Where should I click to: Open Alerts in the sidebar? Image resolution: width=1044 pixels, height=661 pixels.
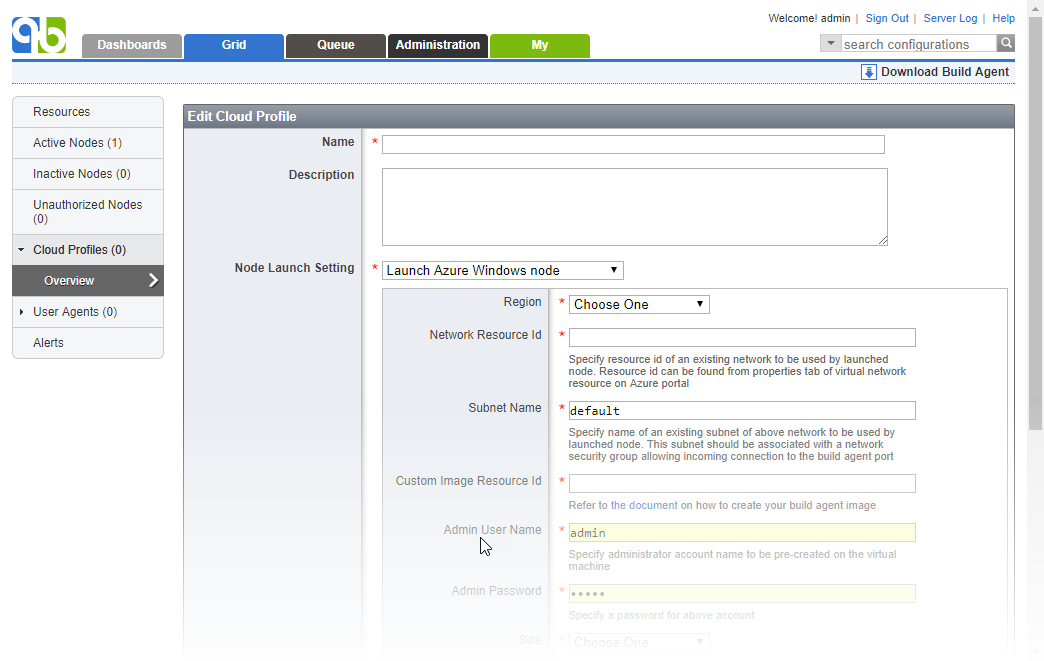click(x=88, y=343)
